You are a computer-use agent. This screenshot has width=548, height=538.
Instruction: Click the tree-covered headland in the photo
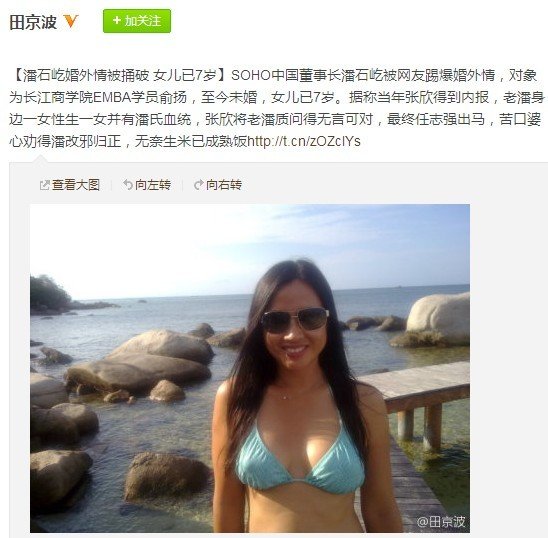point(51,294)
